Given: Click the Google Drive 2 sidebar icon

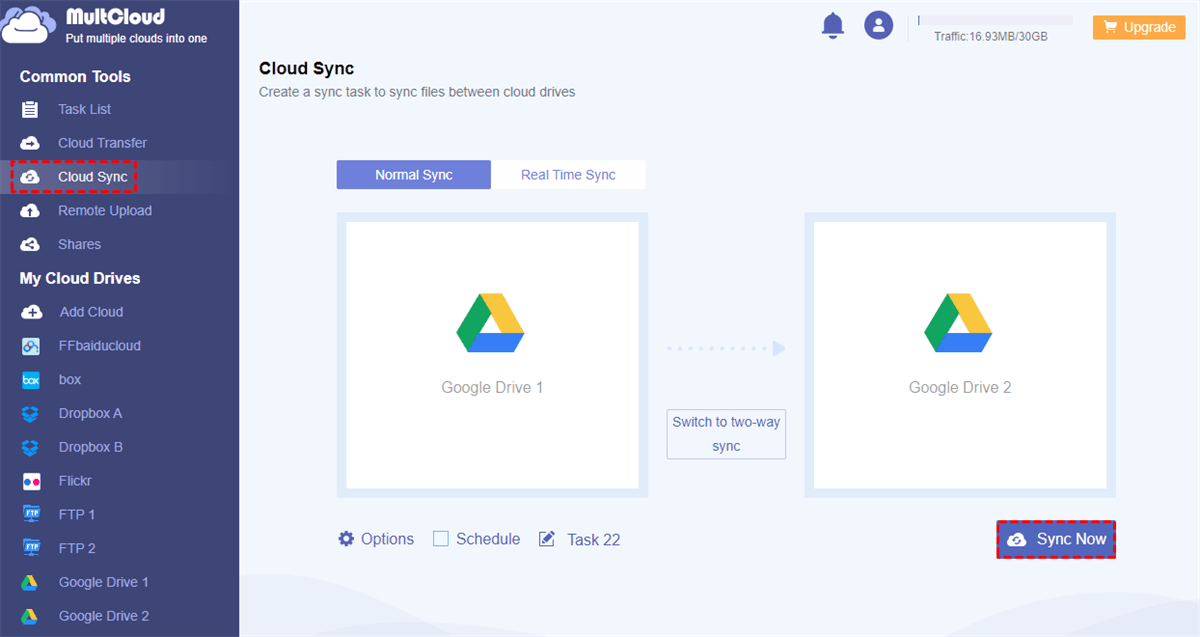Looking at the screenshot, I should tap(31, 616).
